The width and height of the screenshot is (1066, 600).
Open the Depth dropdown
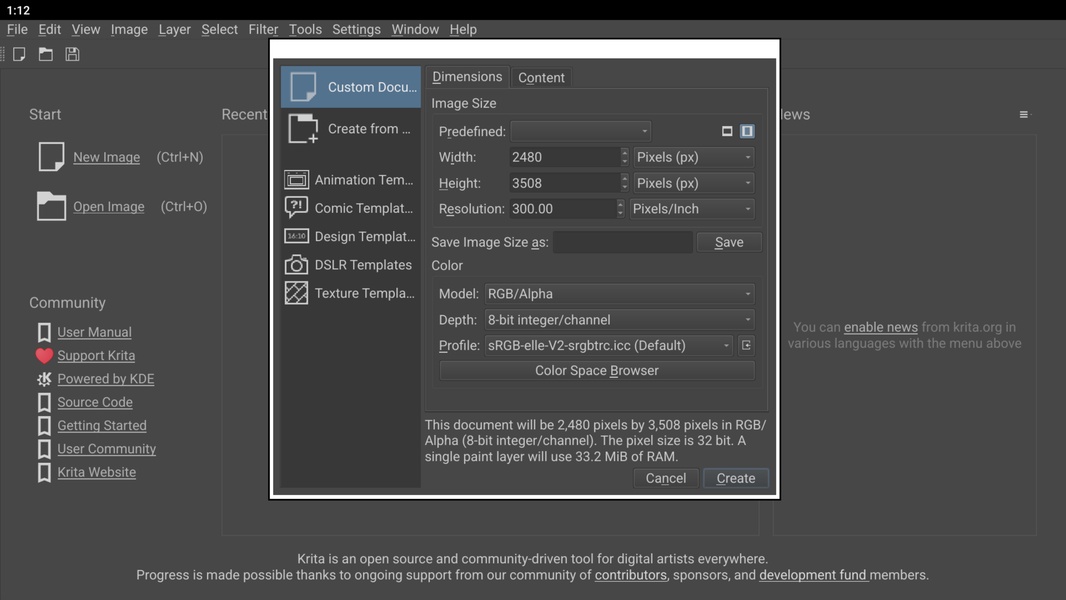(x=619, y=320)
